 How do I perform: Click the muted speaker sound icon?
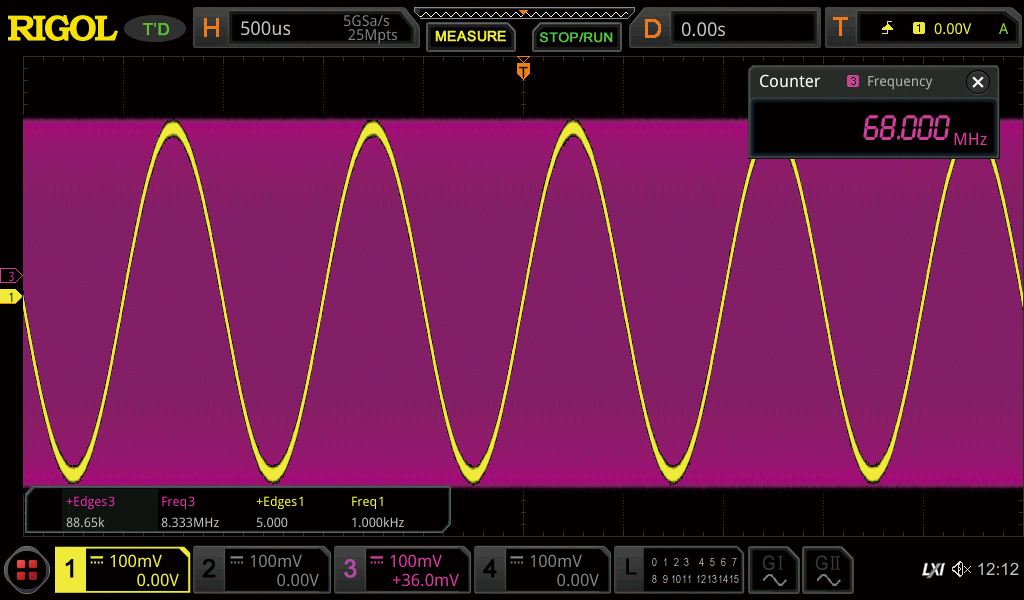961,570
